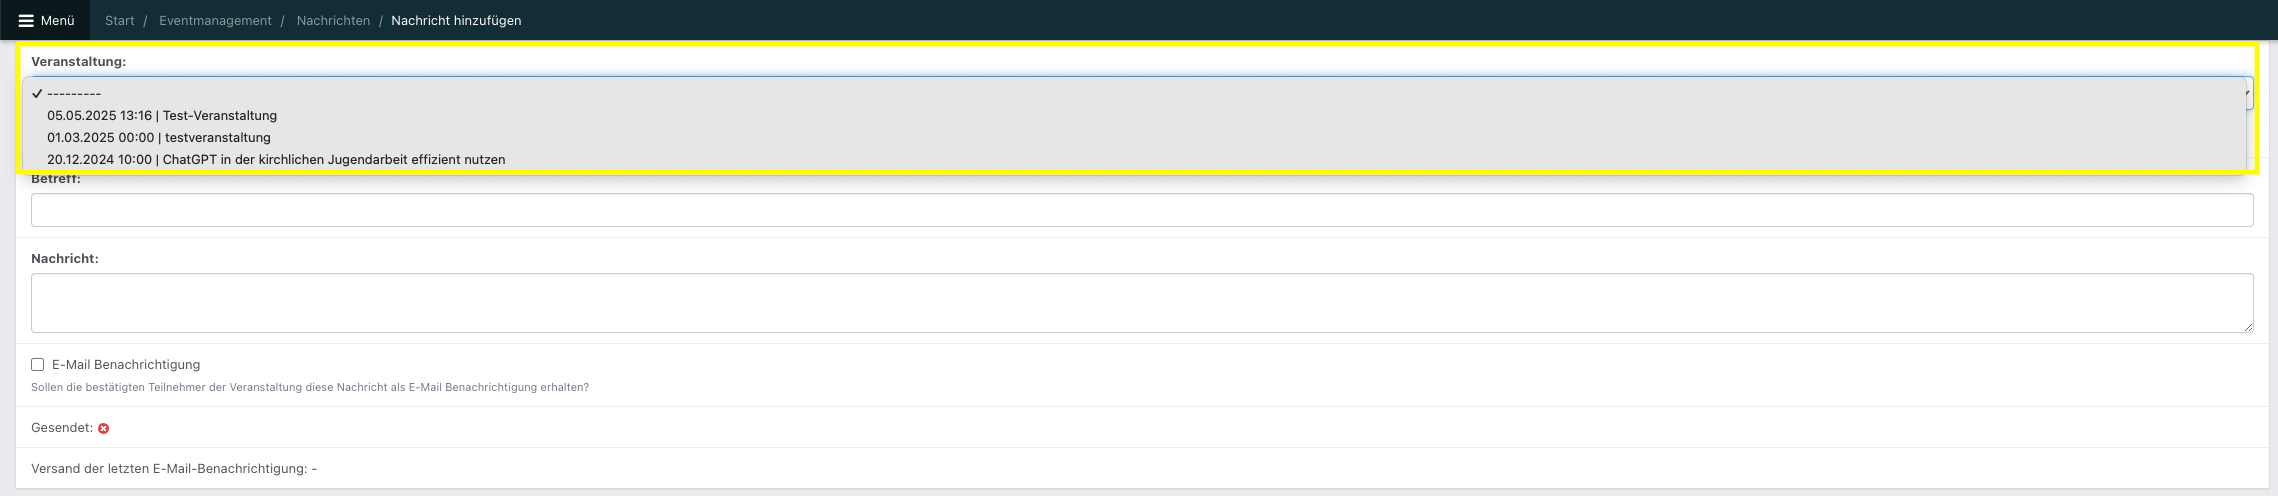Image resolution: width=2278 pixels, height=496 pixels.
Task: Click inside the Nachricht text area
Action: coord(1142,302)
